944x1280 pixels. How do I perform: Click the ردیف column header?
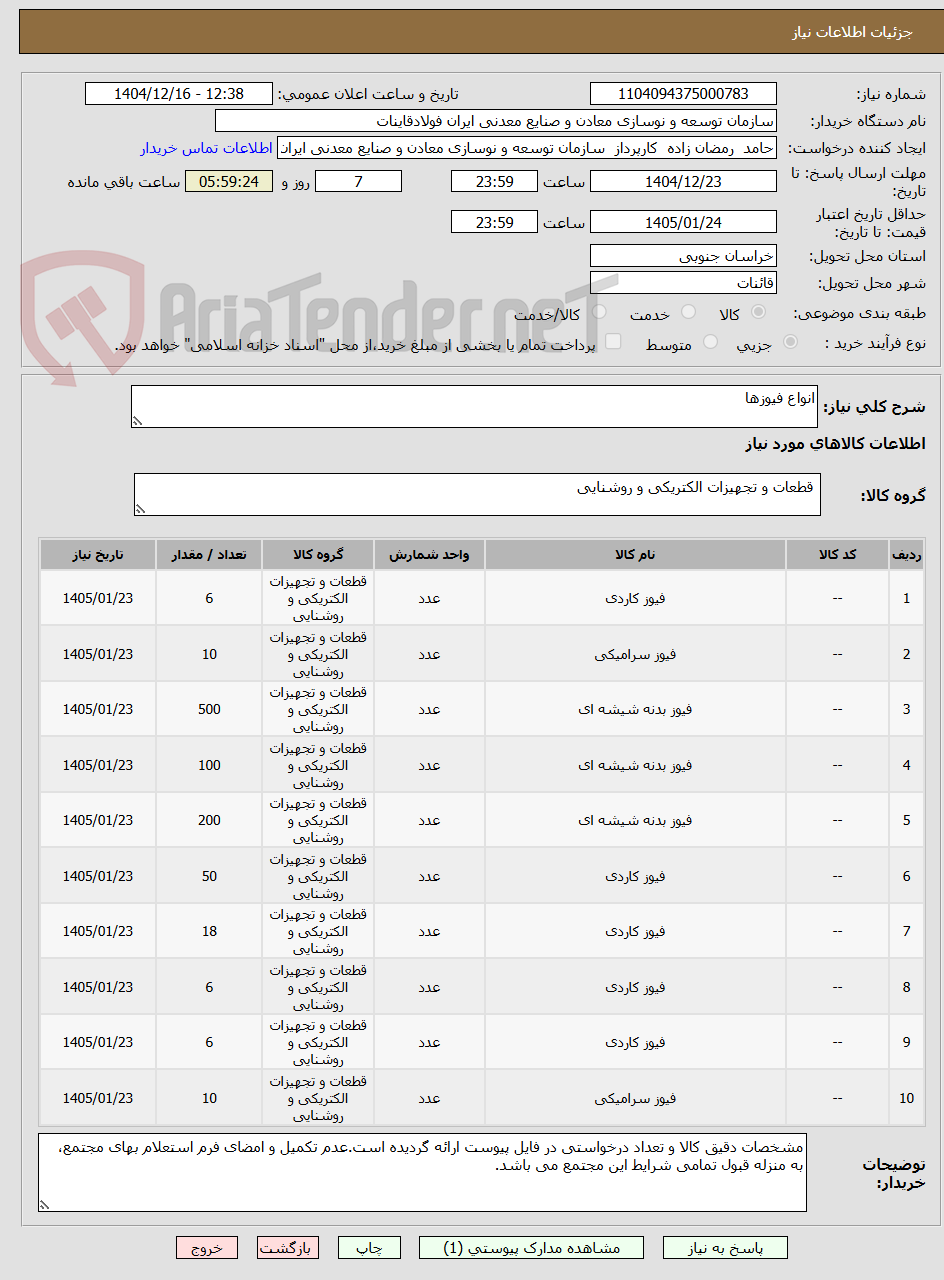pyautogui.click(x=906, y=554)
